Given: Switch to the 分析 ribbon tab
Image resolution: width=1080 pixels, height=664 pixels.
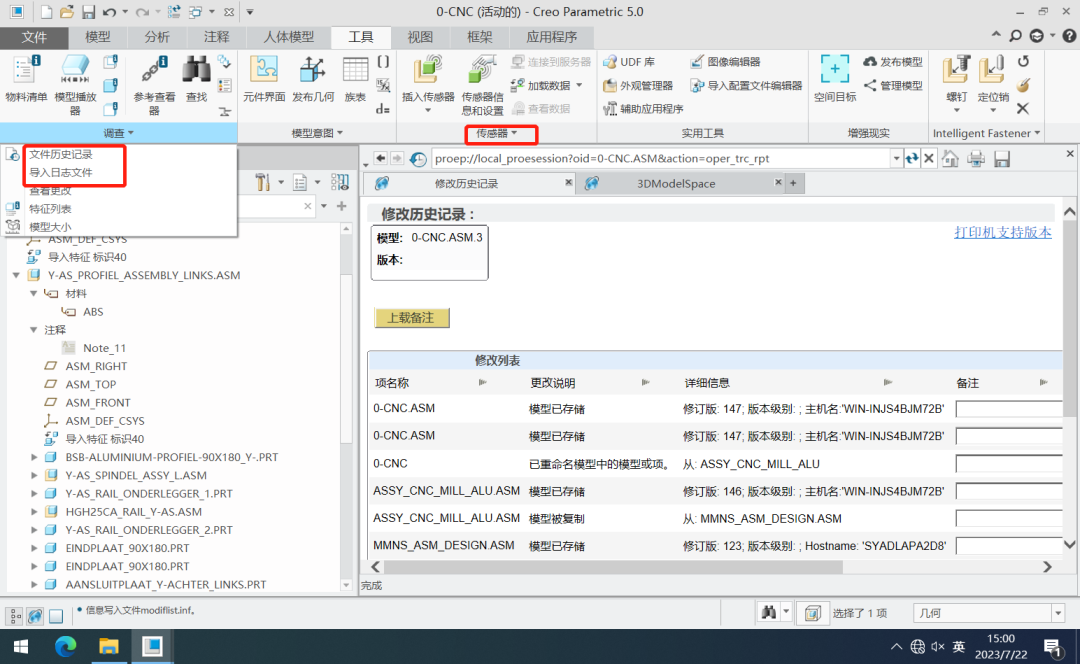Looking at the screenshot, I should 157,38.
